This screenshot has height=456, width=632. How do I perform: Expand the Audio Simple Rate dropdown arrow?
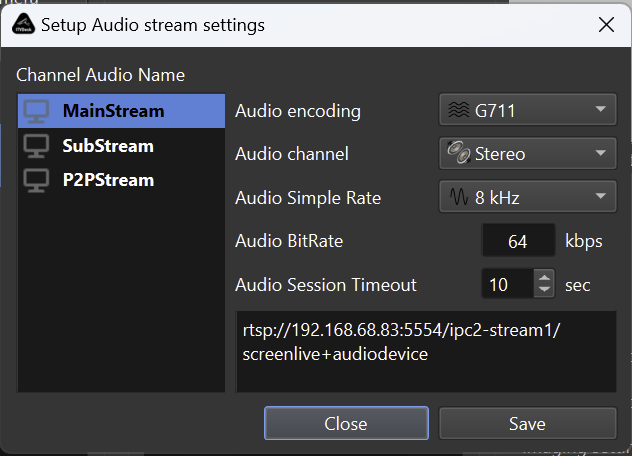600,197
